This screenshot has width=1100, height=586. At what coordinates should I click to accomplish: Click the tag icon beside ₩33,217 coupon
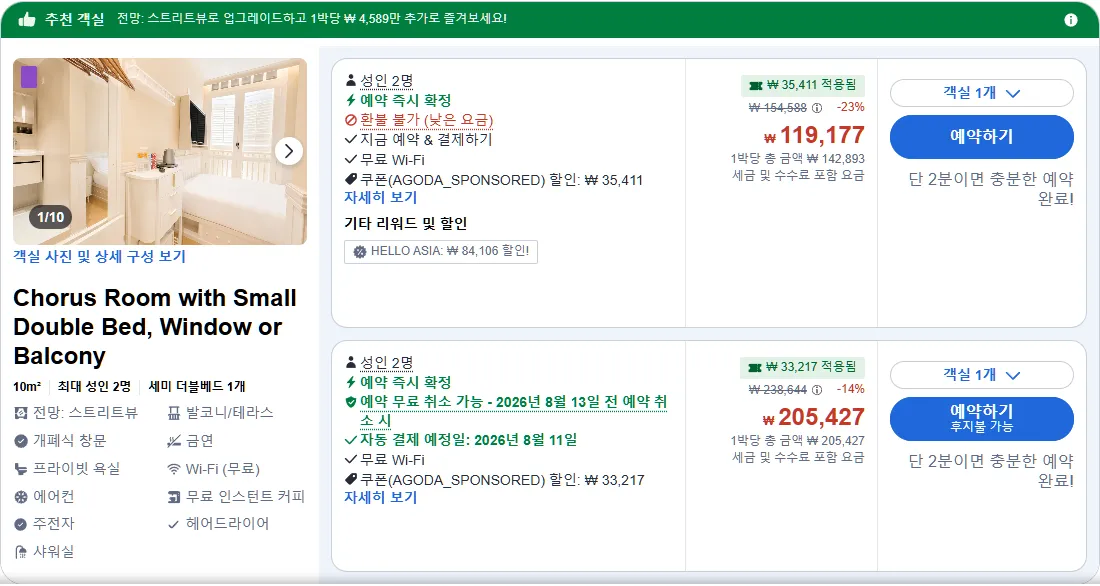[x=351, y=479]
